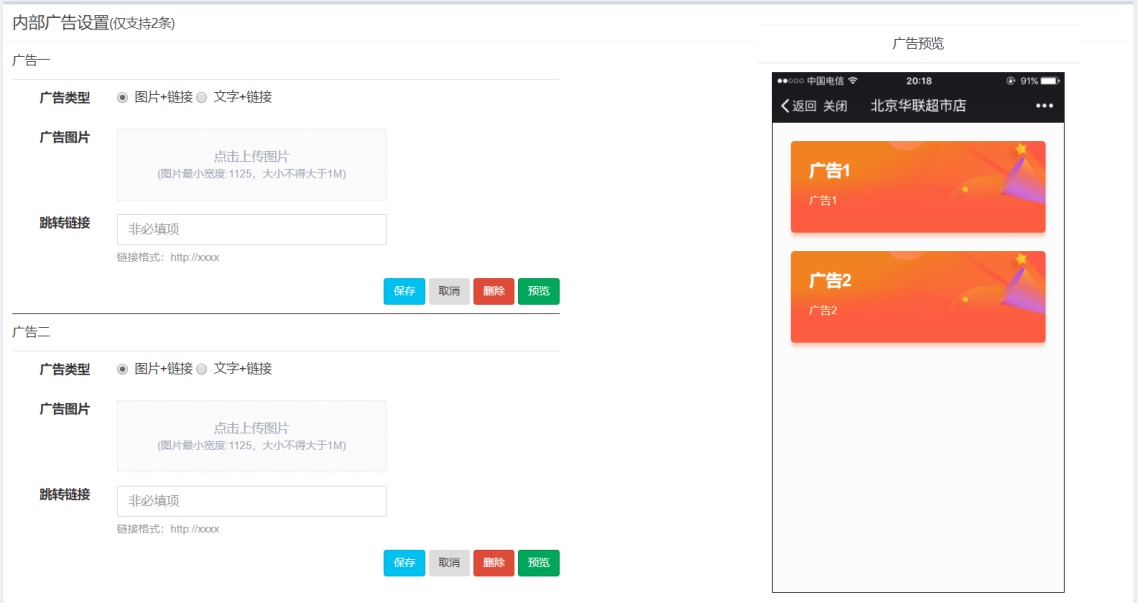Click the 广告预览 heading
Screen dimensions: 1138x603
(x=918, y=44)
